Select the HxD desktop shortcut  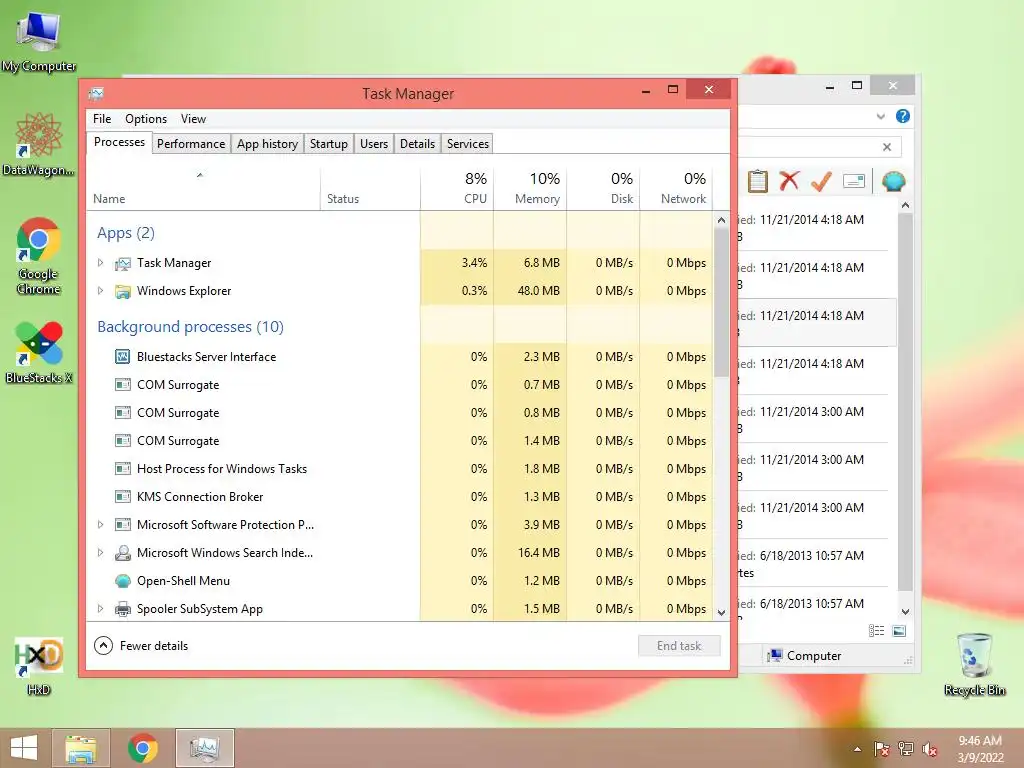(39, 666)
